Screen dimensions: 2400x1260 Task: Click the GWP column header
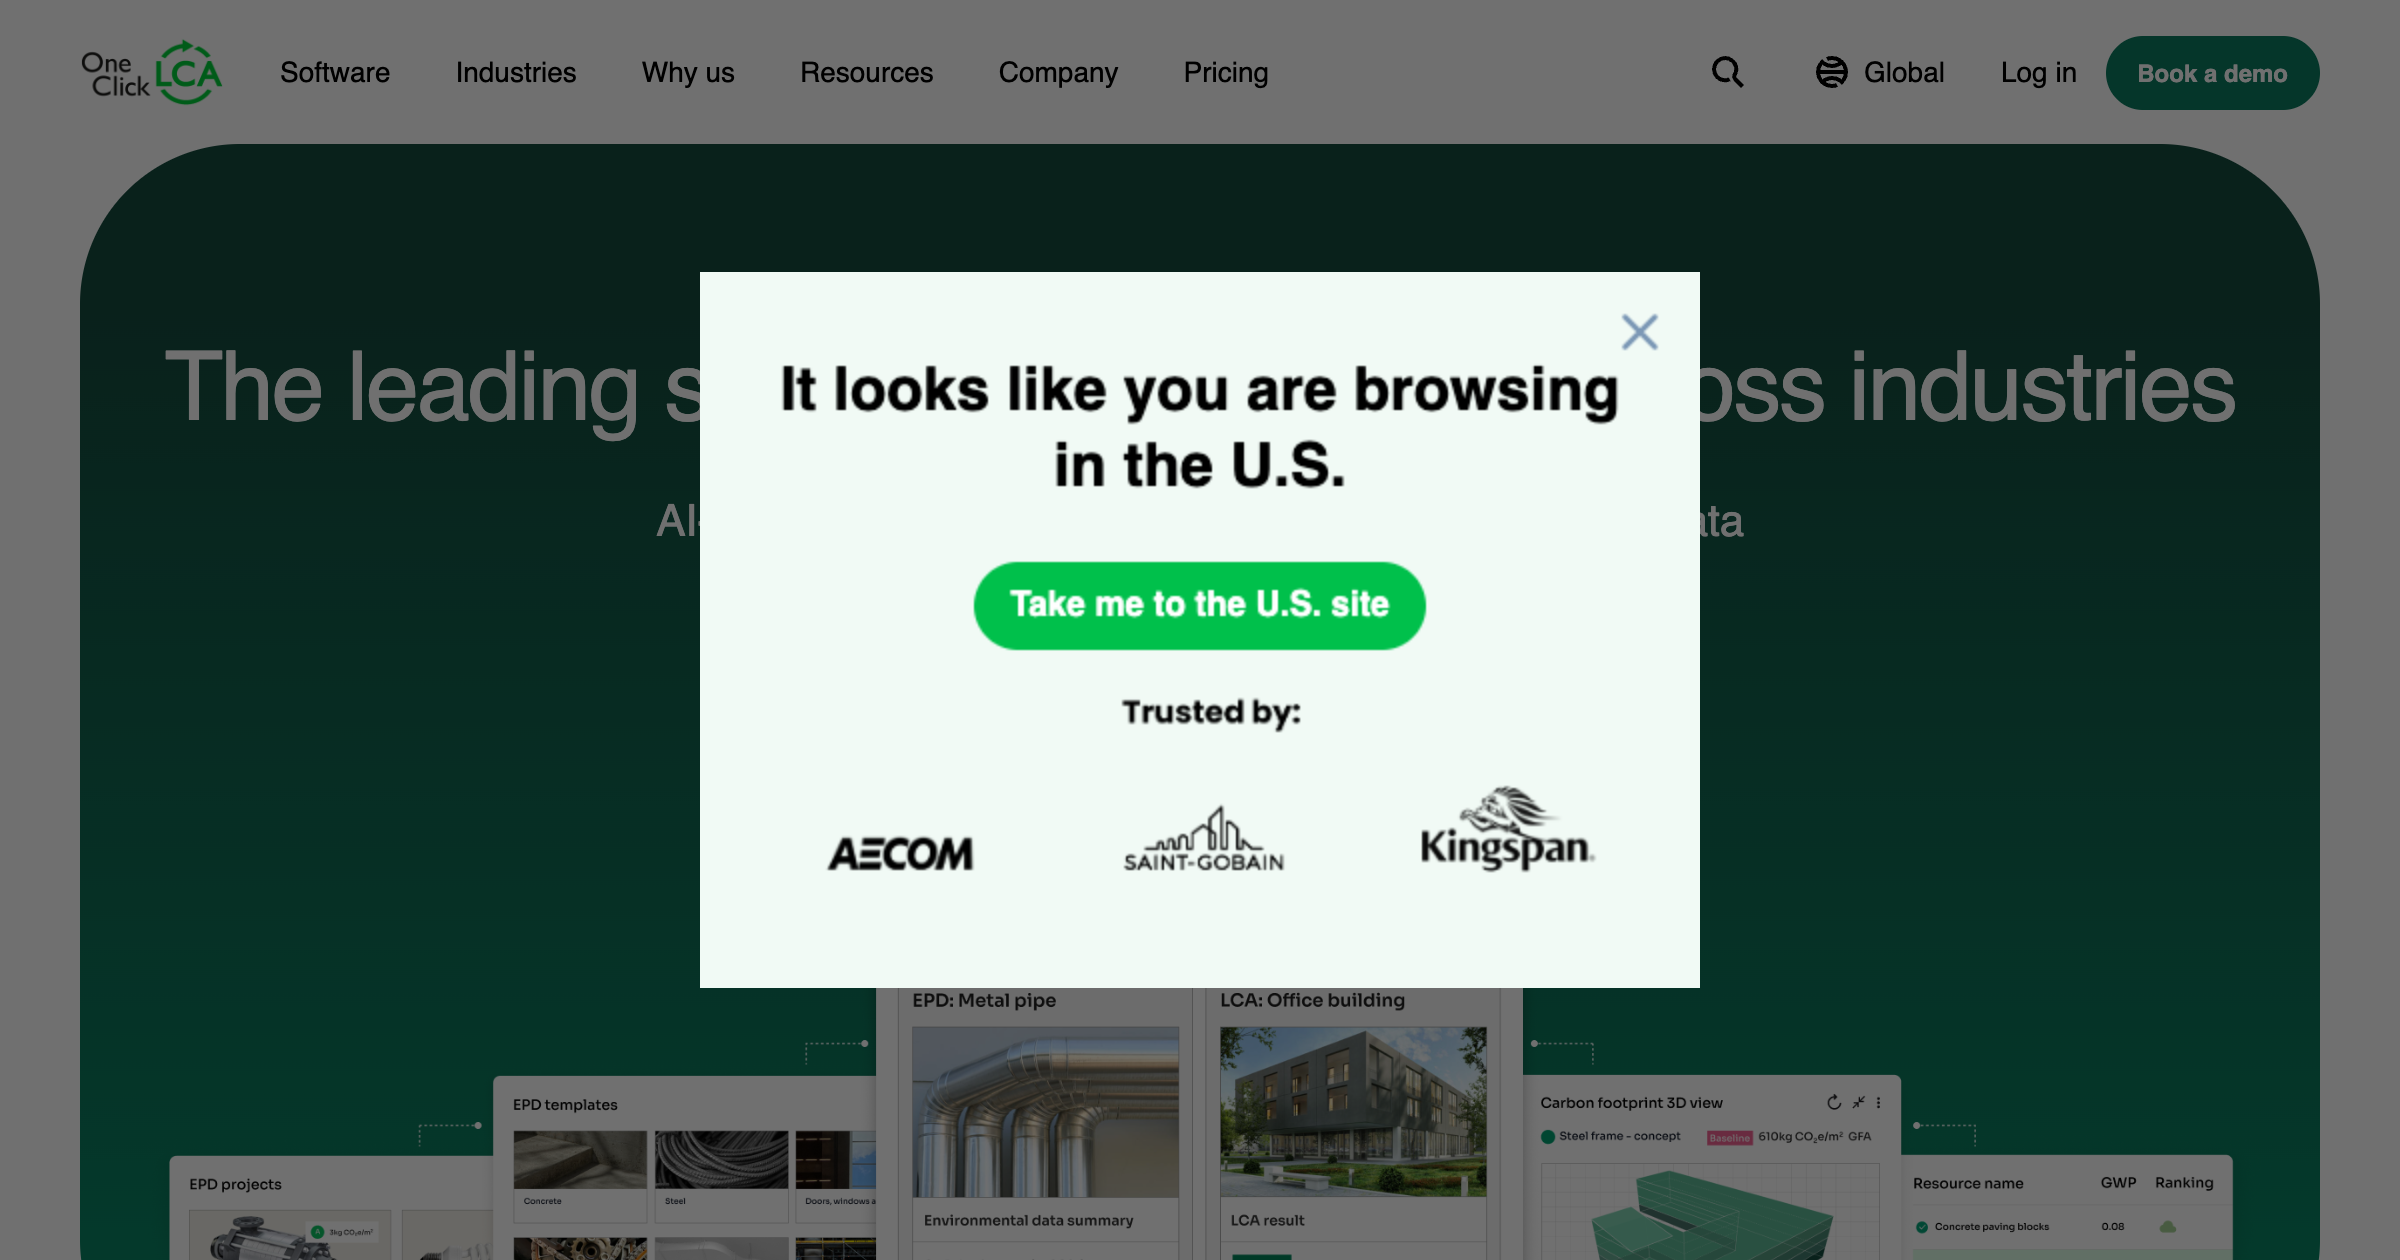click(2118, 1183)
